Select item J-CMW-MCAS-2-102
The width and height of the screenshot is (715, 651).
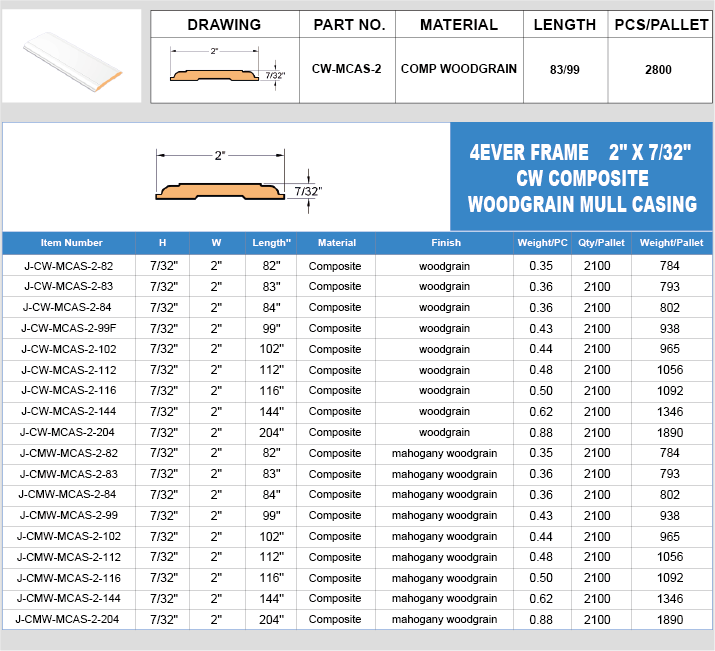[69, 536]
